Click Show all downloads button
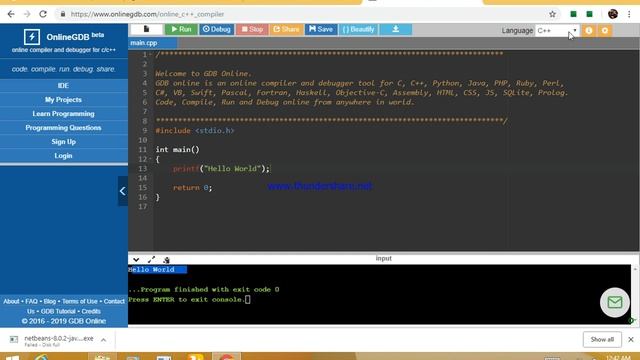640x360 pixels. pyautogui.click(x=602, y=339)
